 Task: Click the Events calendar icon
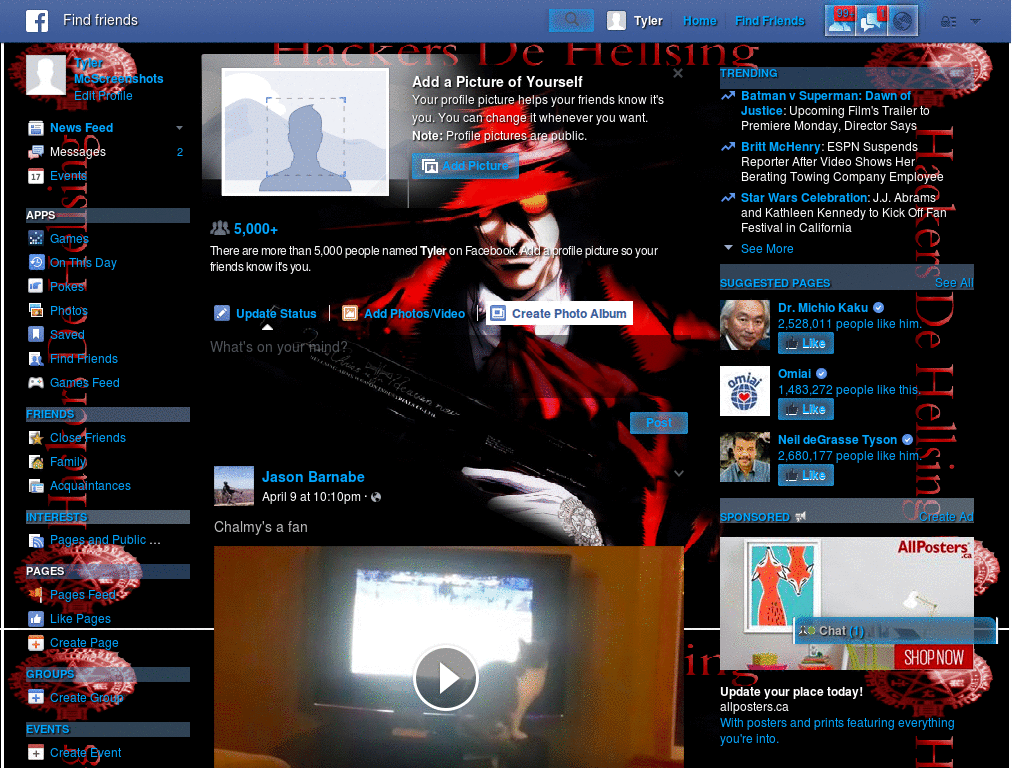[x=36, y=176]
